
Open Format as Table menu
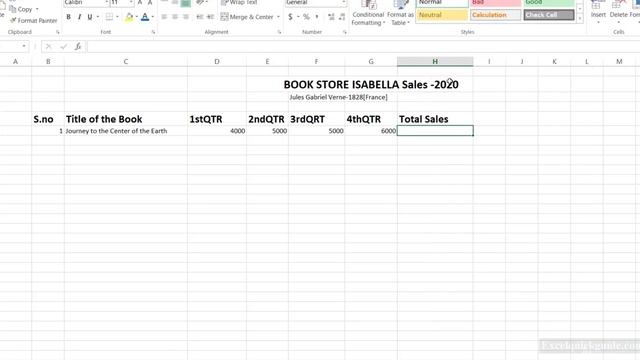[400, 13]
